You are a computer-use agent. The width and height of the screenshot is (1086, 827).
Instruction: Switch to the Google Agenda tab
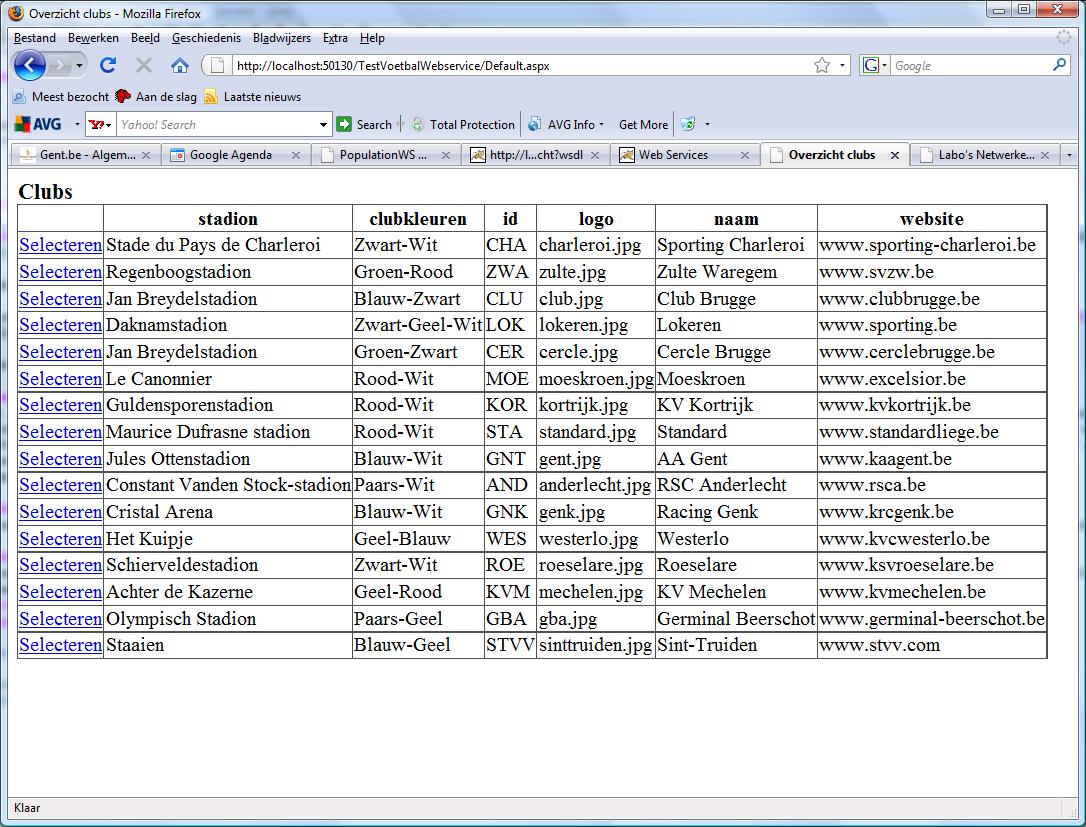pyautogui.click(x=230, y=155)
